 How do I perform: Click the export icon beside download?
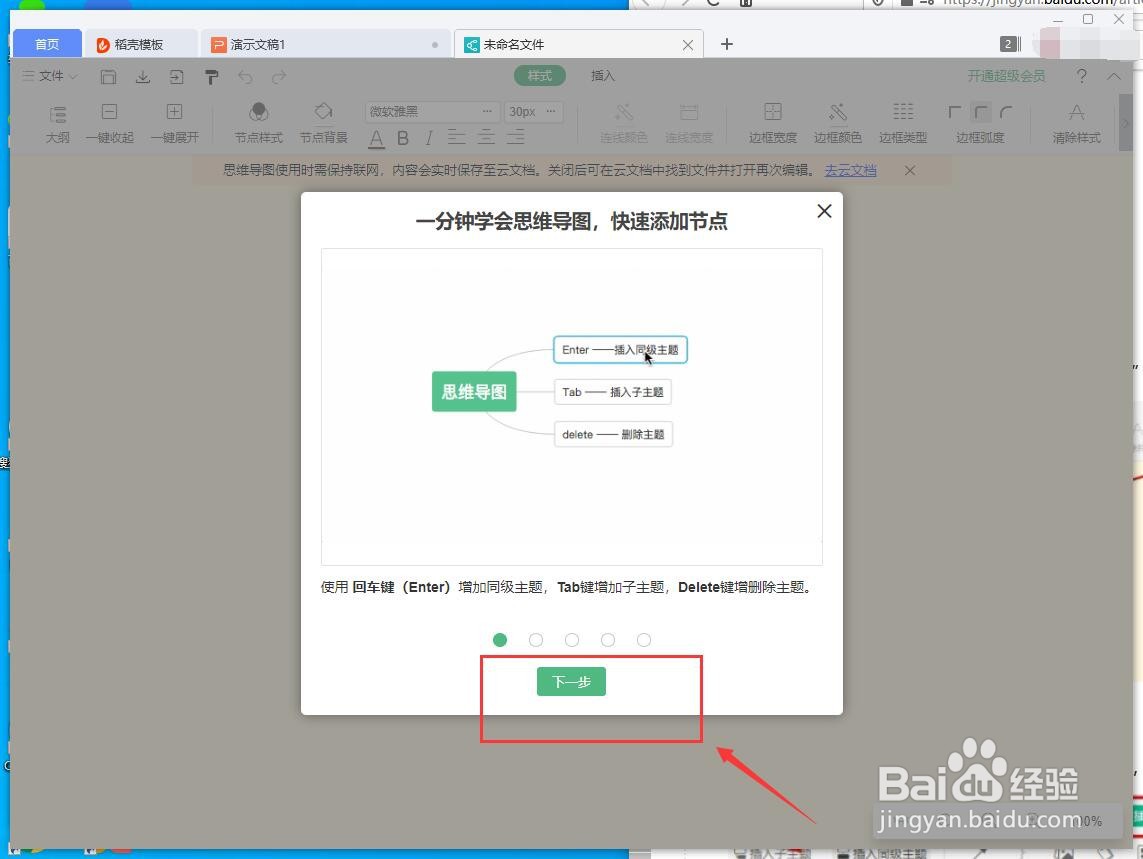point(176,77)
